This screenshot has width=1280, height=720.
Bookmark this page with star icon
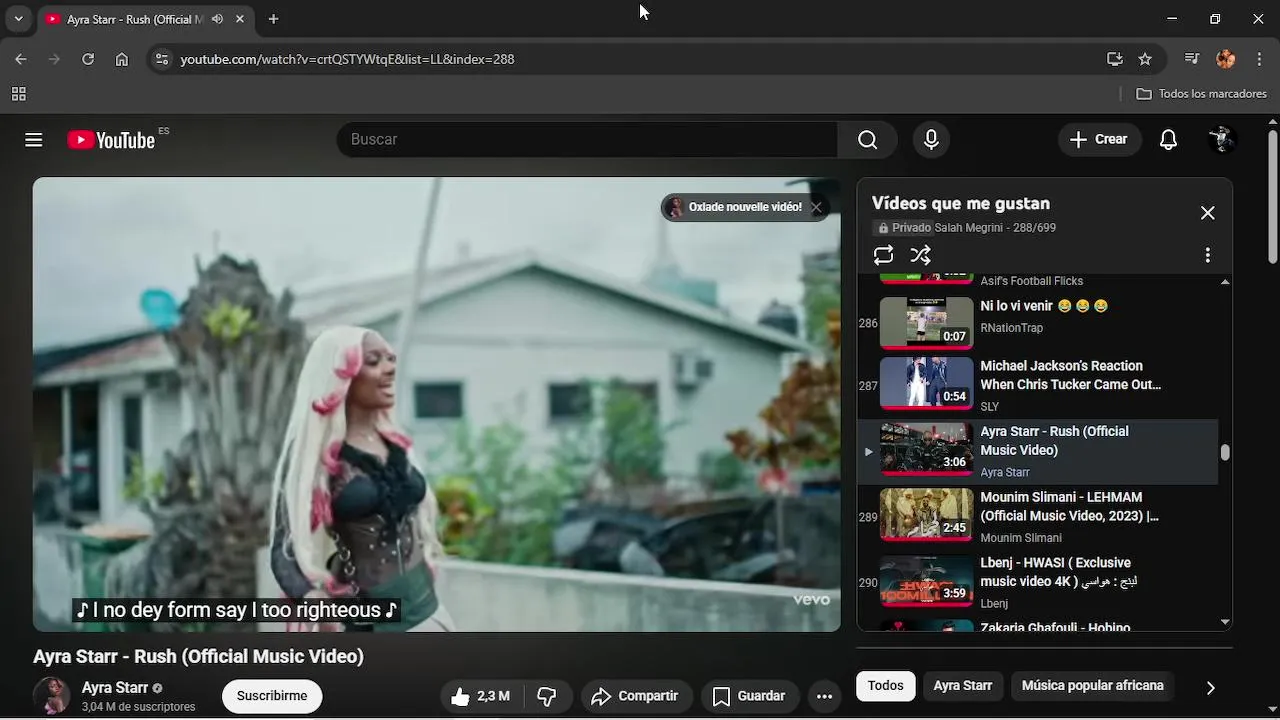click(x=1145, y=59)
